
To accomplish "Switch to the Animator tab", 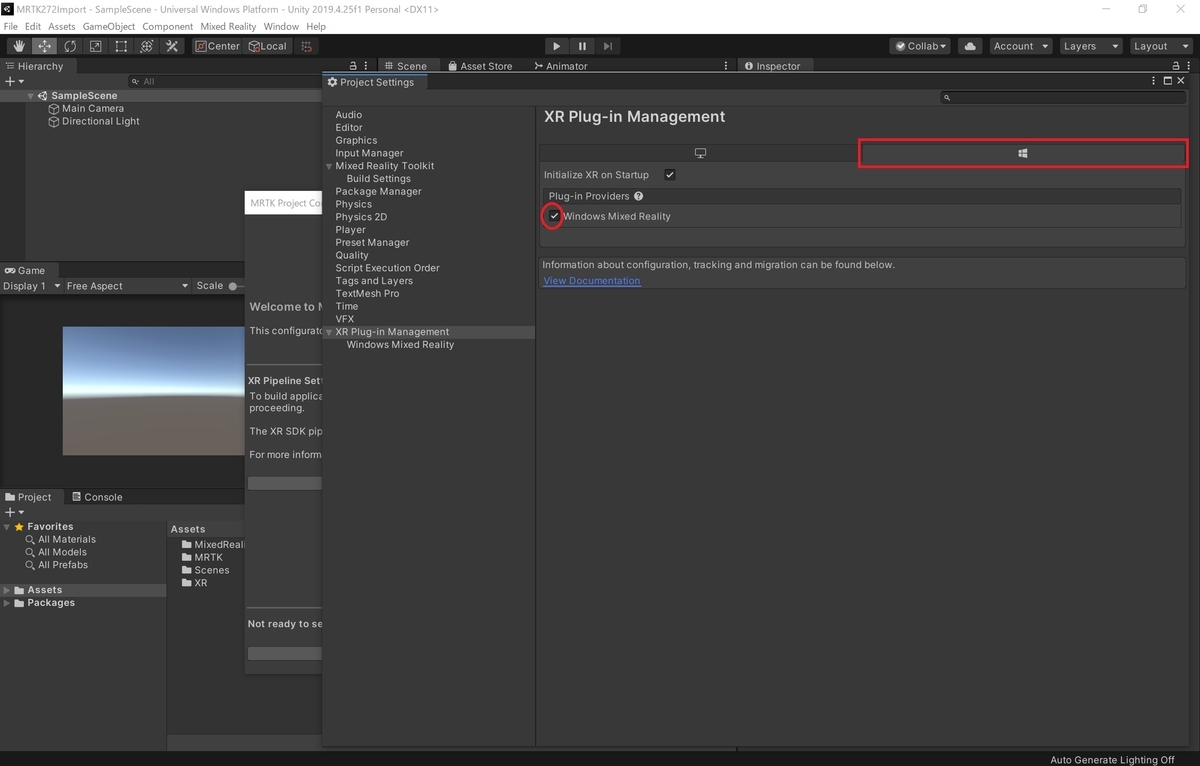I will 561,66.
